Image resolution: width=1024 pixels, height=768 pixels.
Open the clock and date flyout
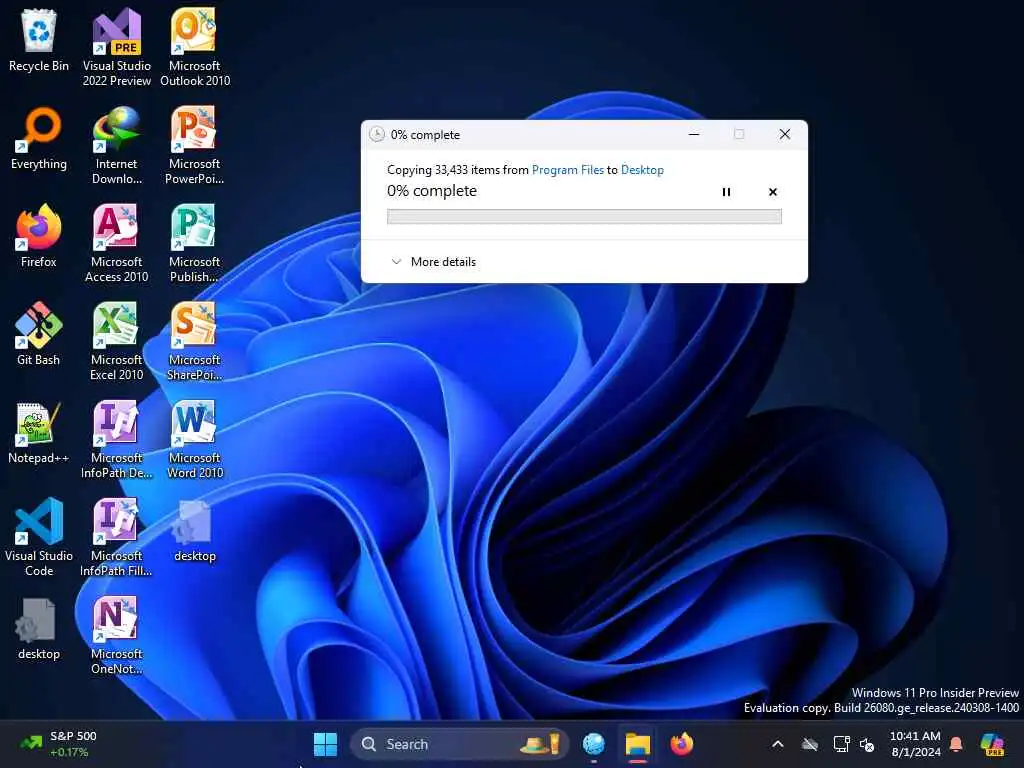click(x=915, y=744)
